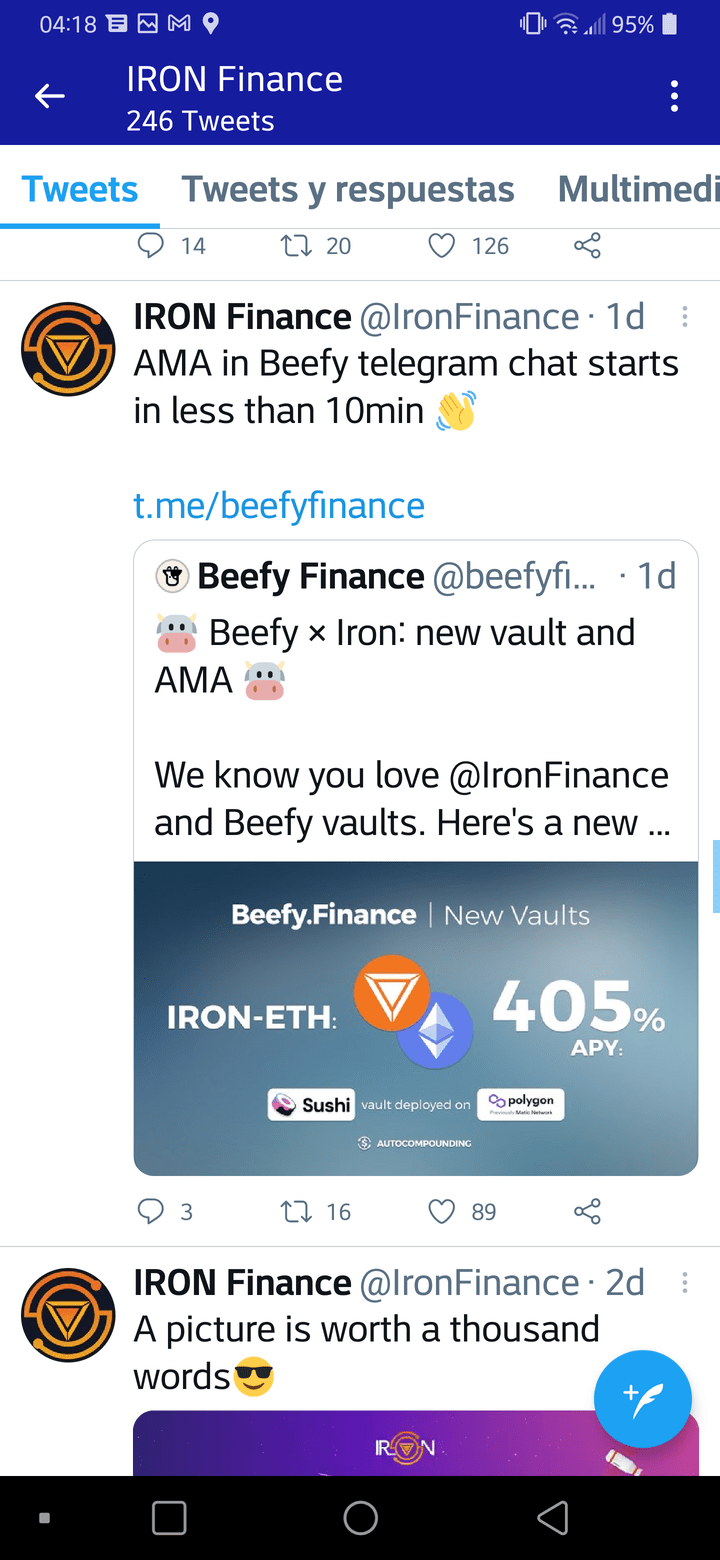Reply to the top tweet with 14 replies

(150, 246)
